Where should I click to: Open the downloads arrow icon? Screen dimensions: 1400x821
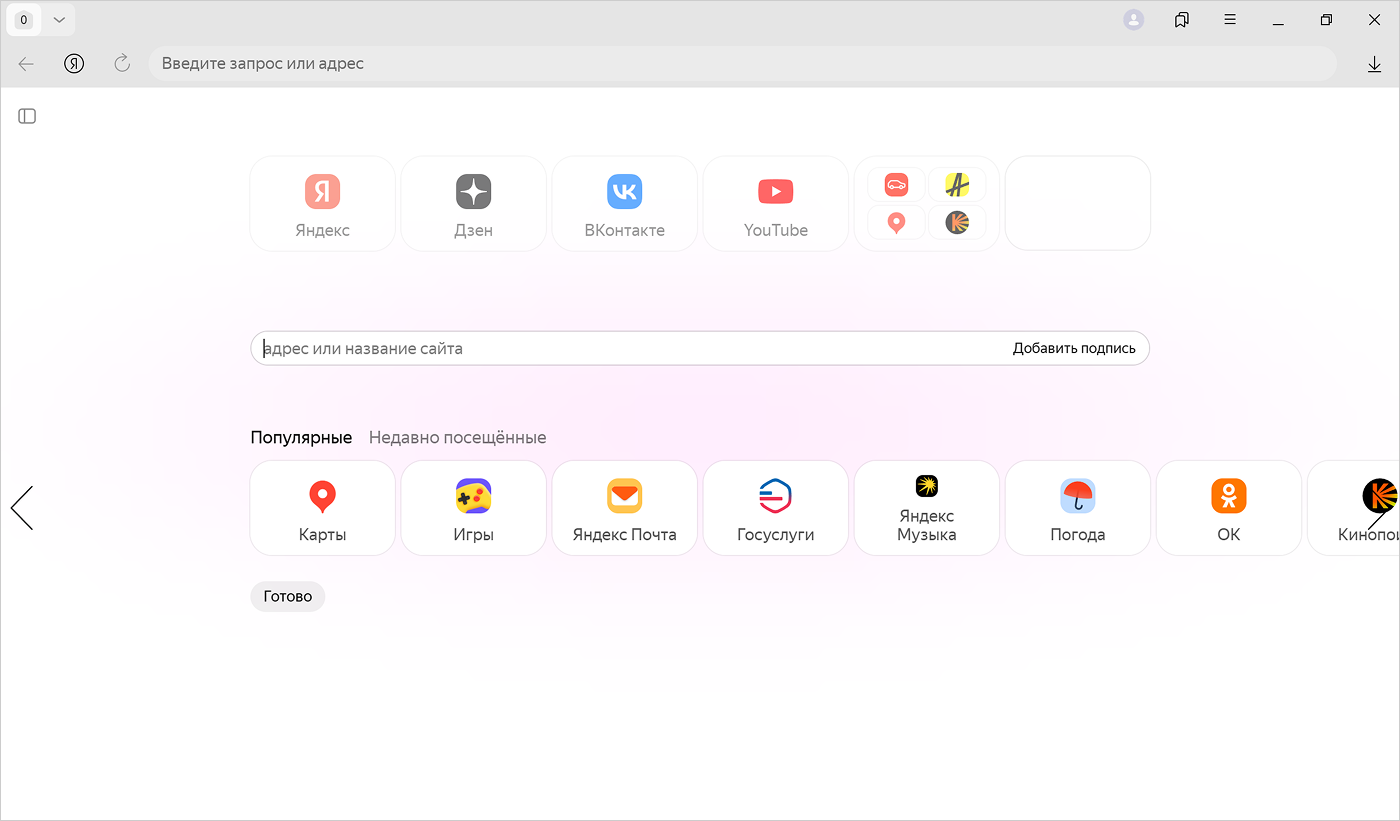(x=1374, y=64)
